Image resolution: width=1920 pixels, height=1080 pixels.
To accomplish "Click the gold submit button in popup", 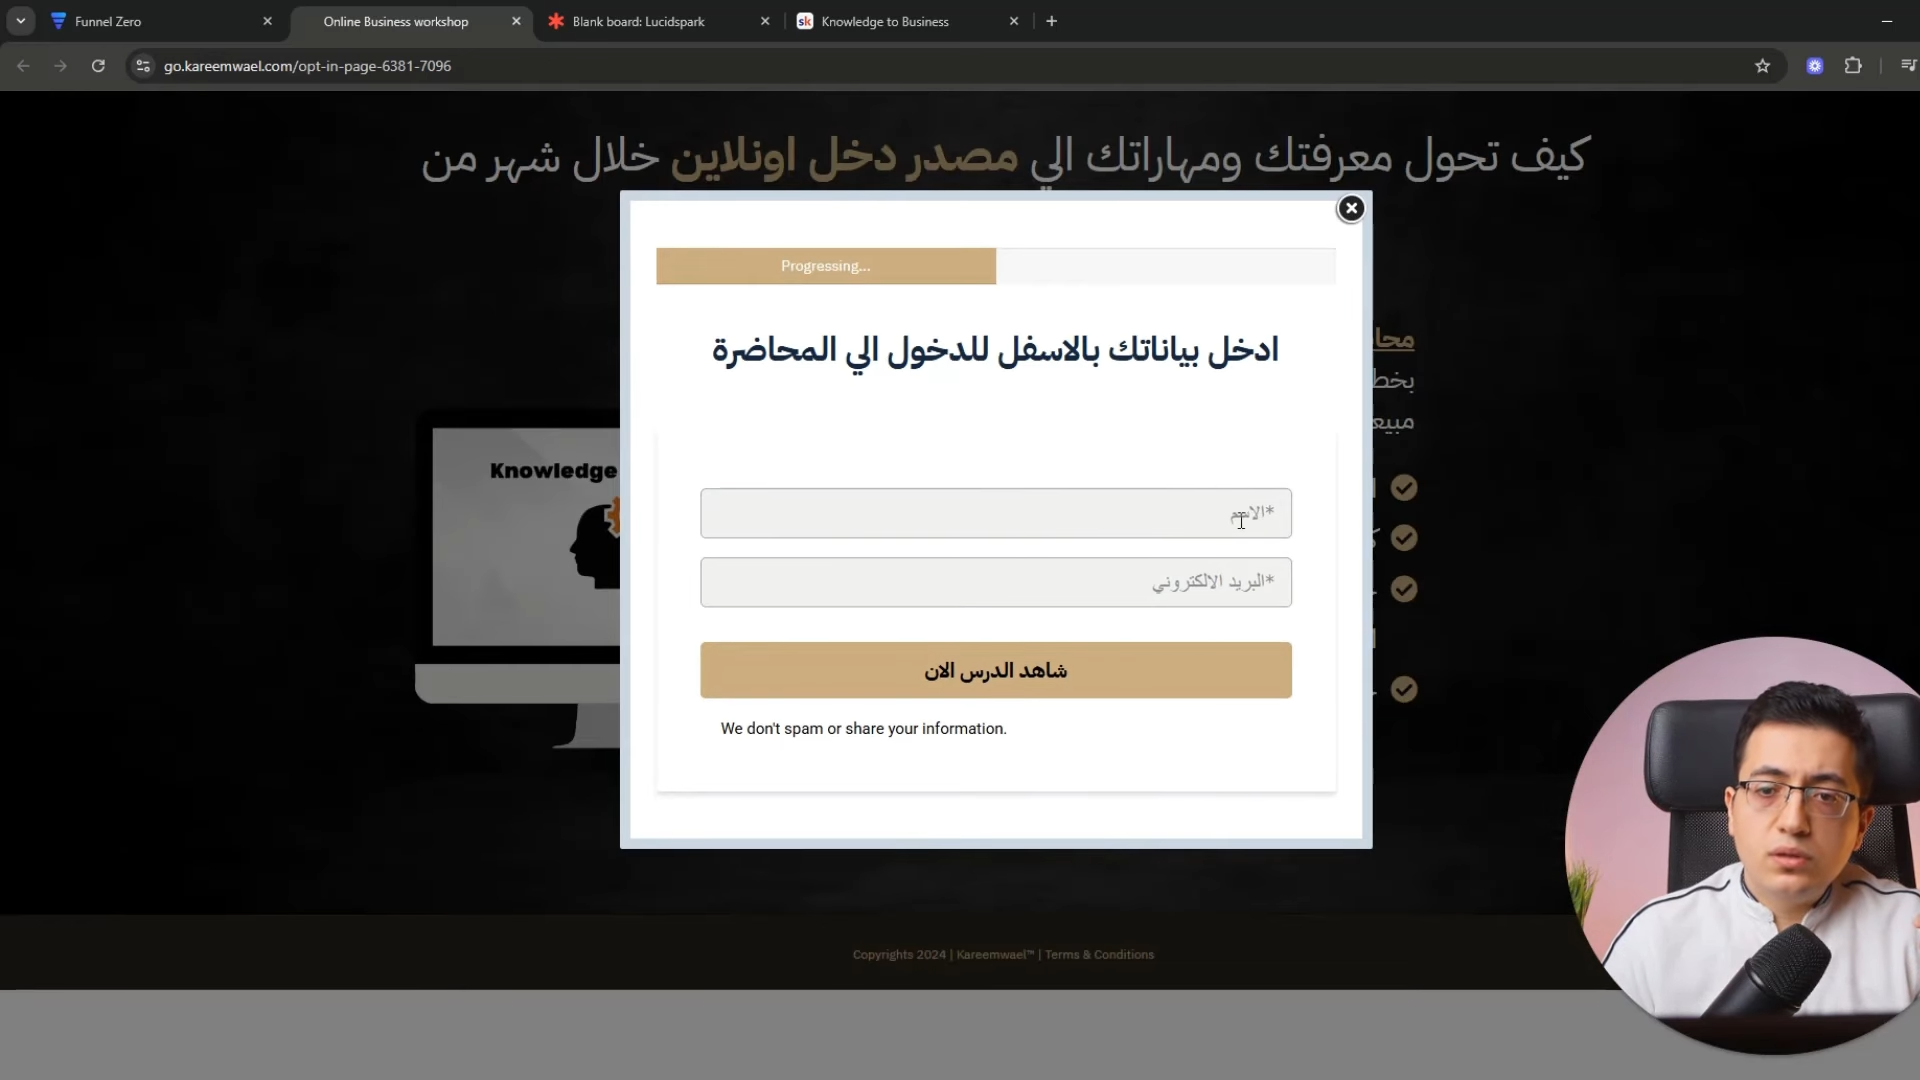I will tap(995, 670).
